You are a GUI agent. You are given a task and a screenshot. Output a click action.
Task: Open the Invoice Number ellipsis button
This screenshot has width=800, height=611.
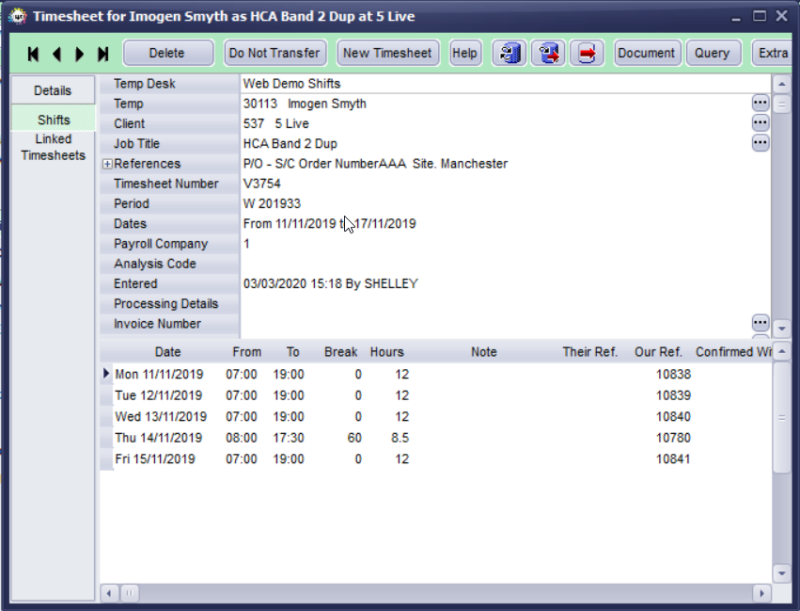pyautogui.click(x=760, y=323)
